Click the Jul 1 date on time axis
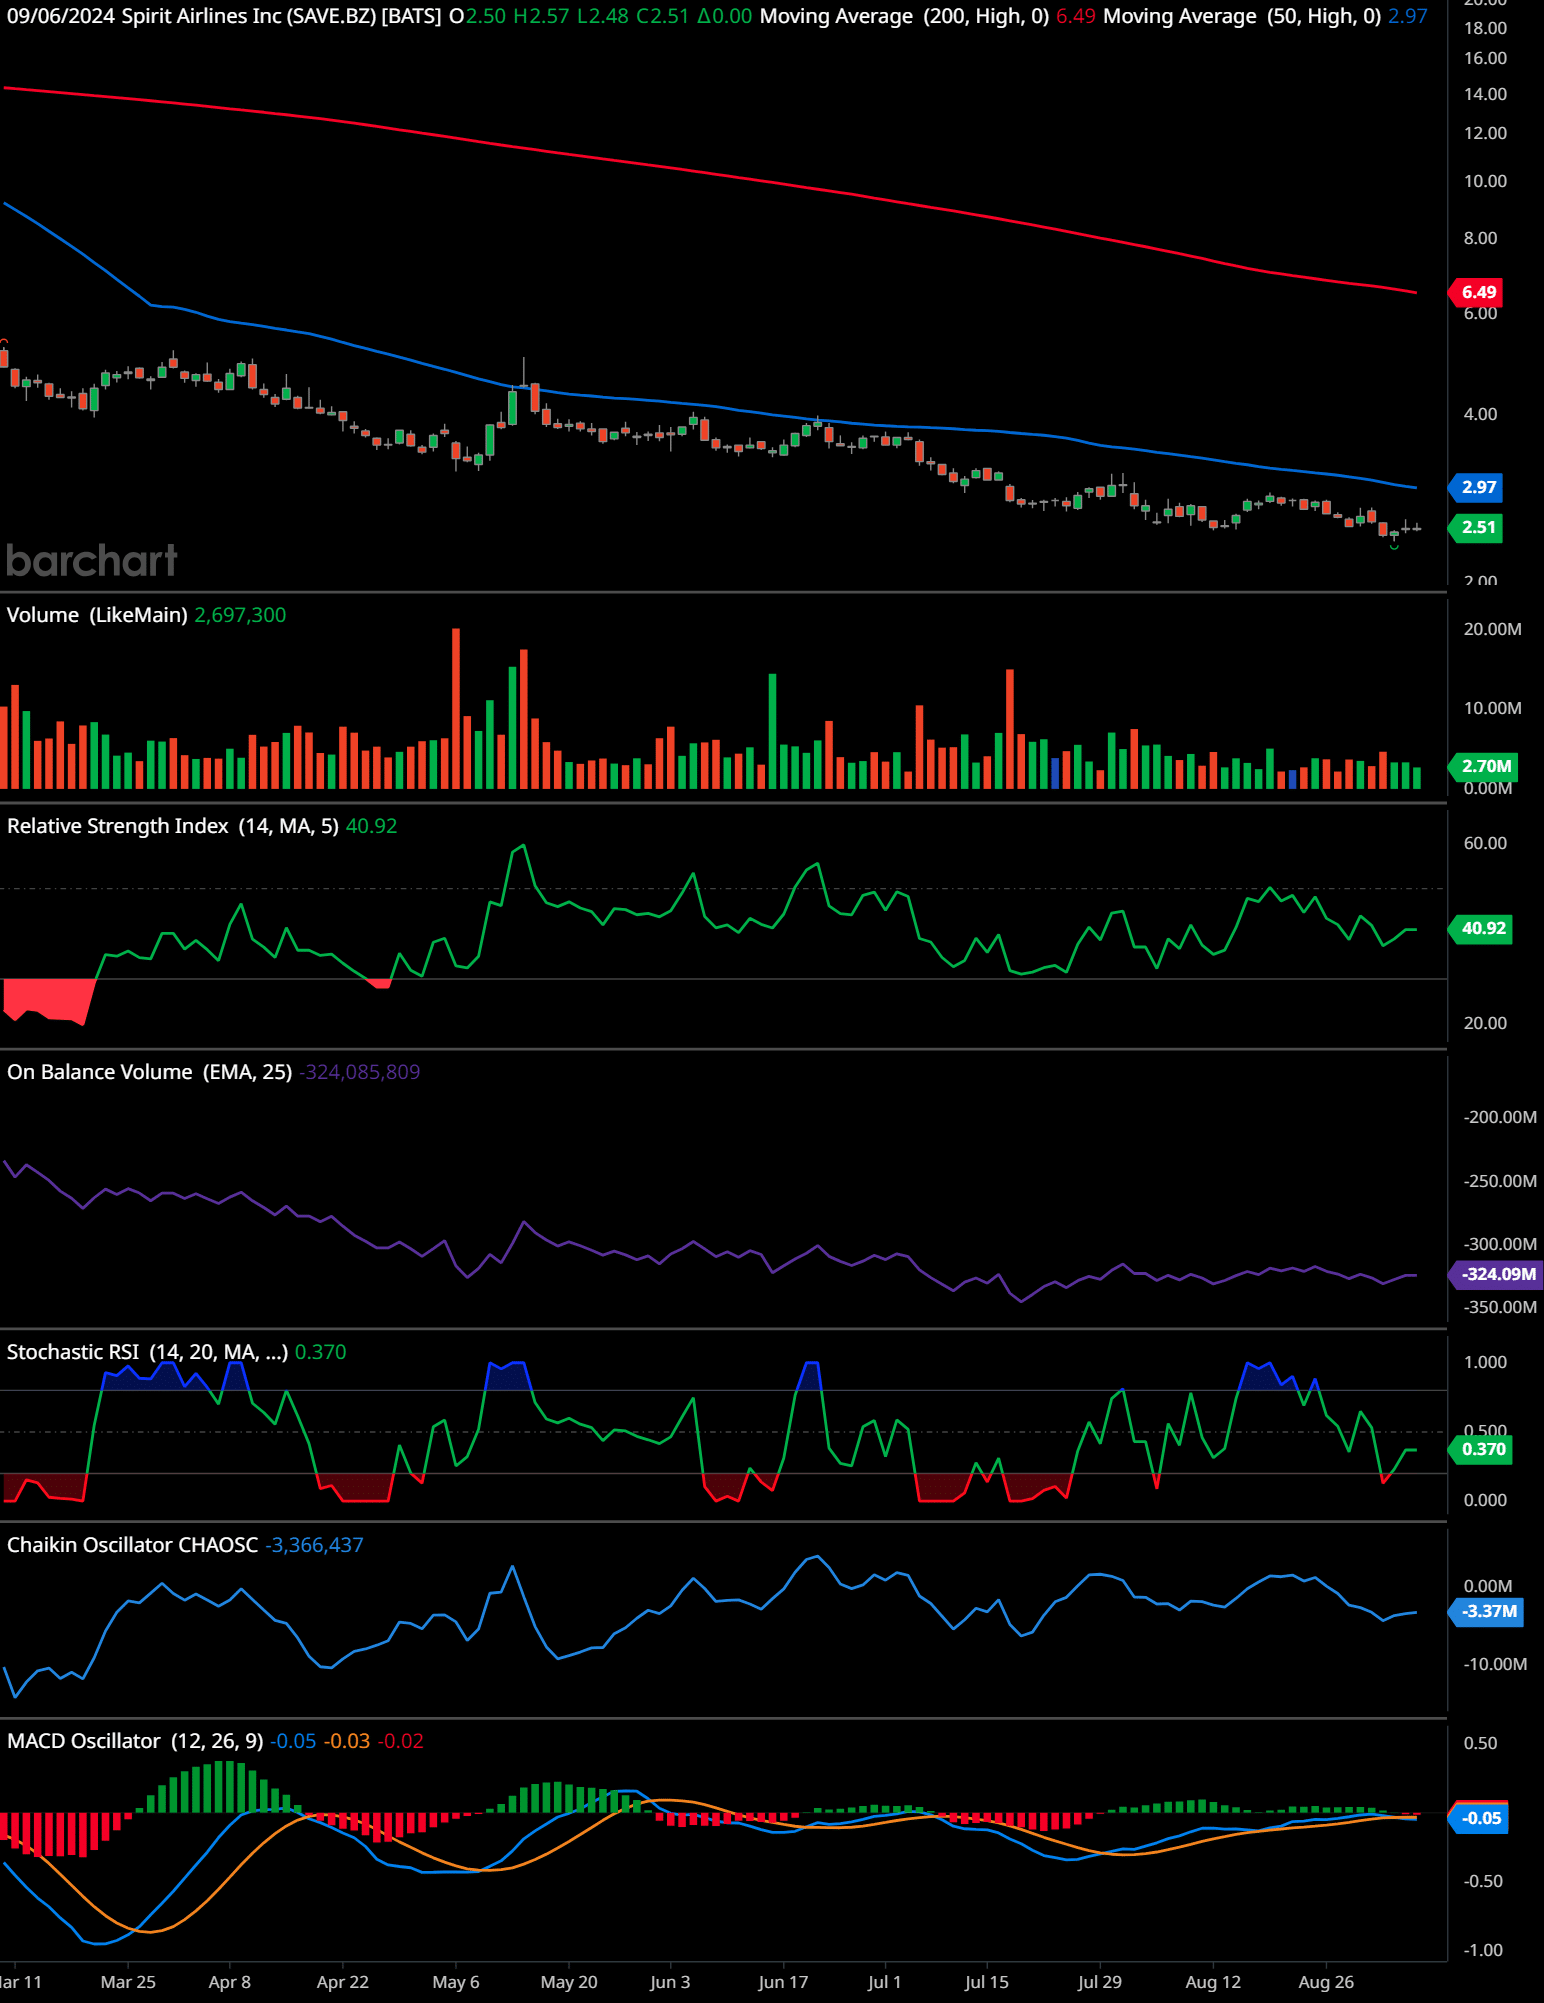This screenshot has height=2003, width=1544. click(884, 1982)
